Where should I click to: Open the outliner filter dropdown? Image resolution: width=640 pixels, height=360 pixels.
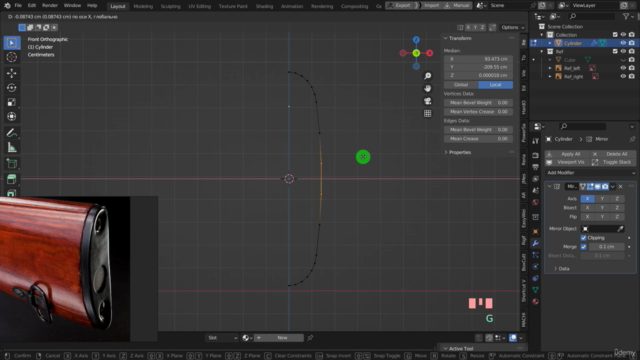point(628,16)
